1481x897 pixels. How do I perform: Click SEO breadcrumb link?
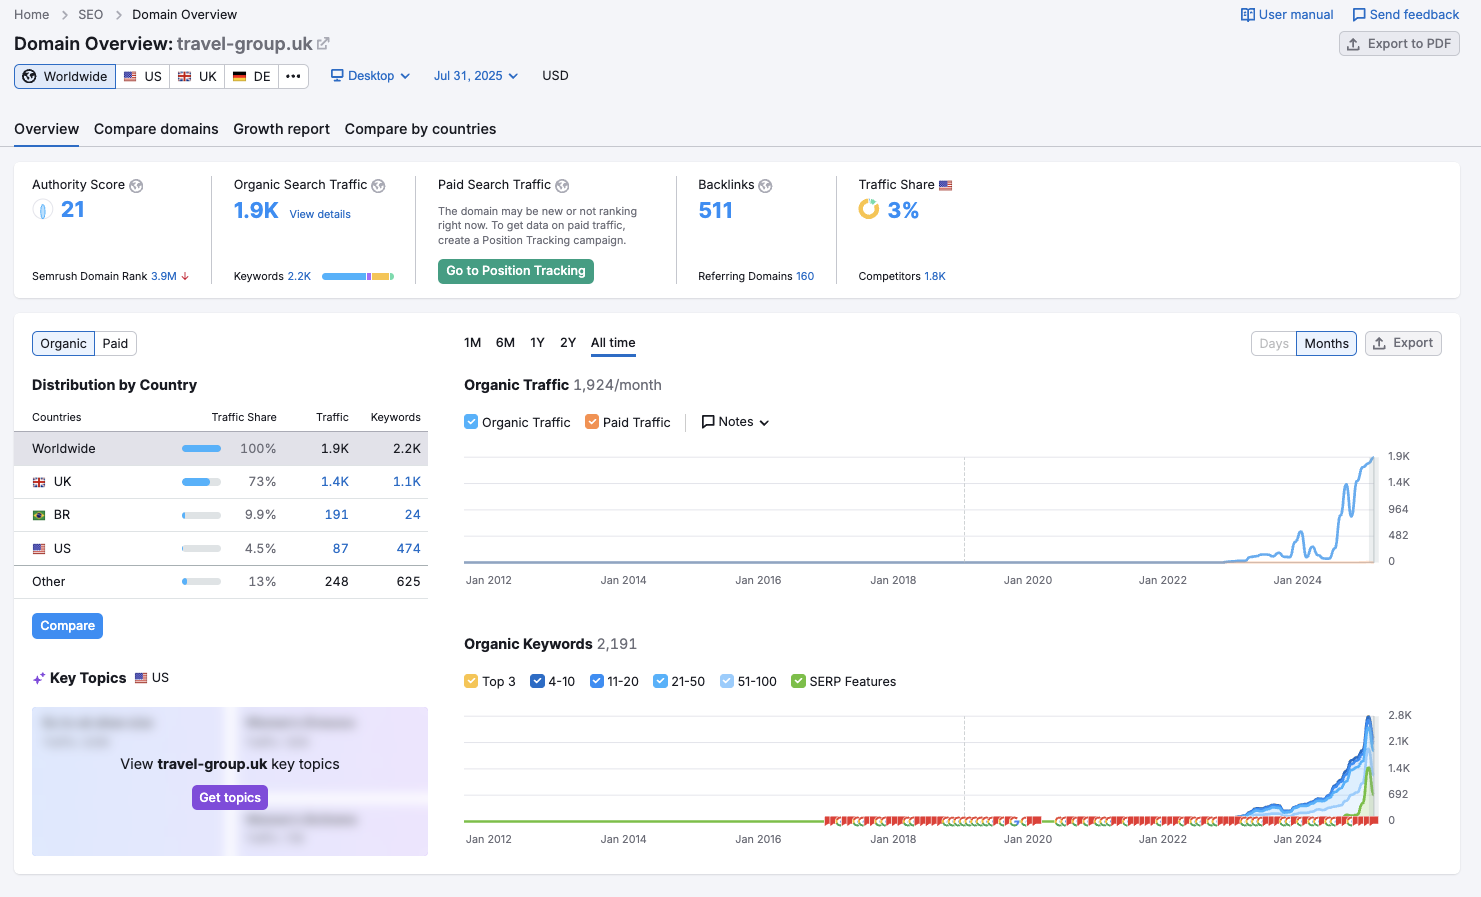pos(91,15)
